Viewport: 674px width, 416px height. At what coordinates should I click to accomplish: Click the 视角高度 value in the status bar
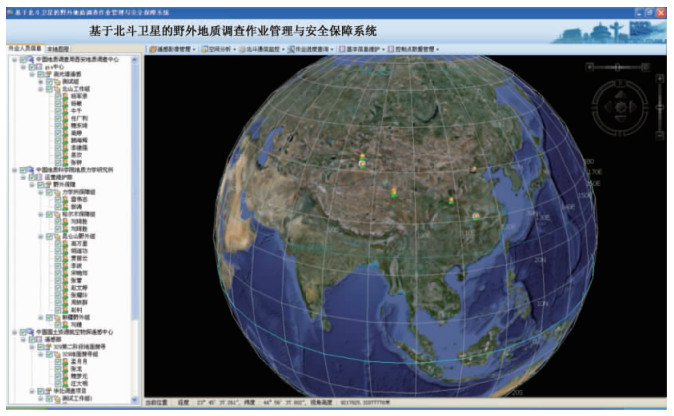pyautogui.click(x=365, y=403)
